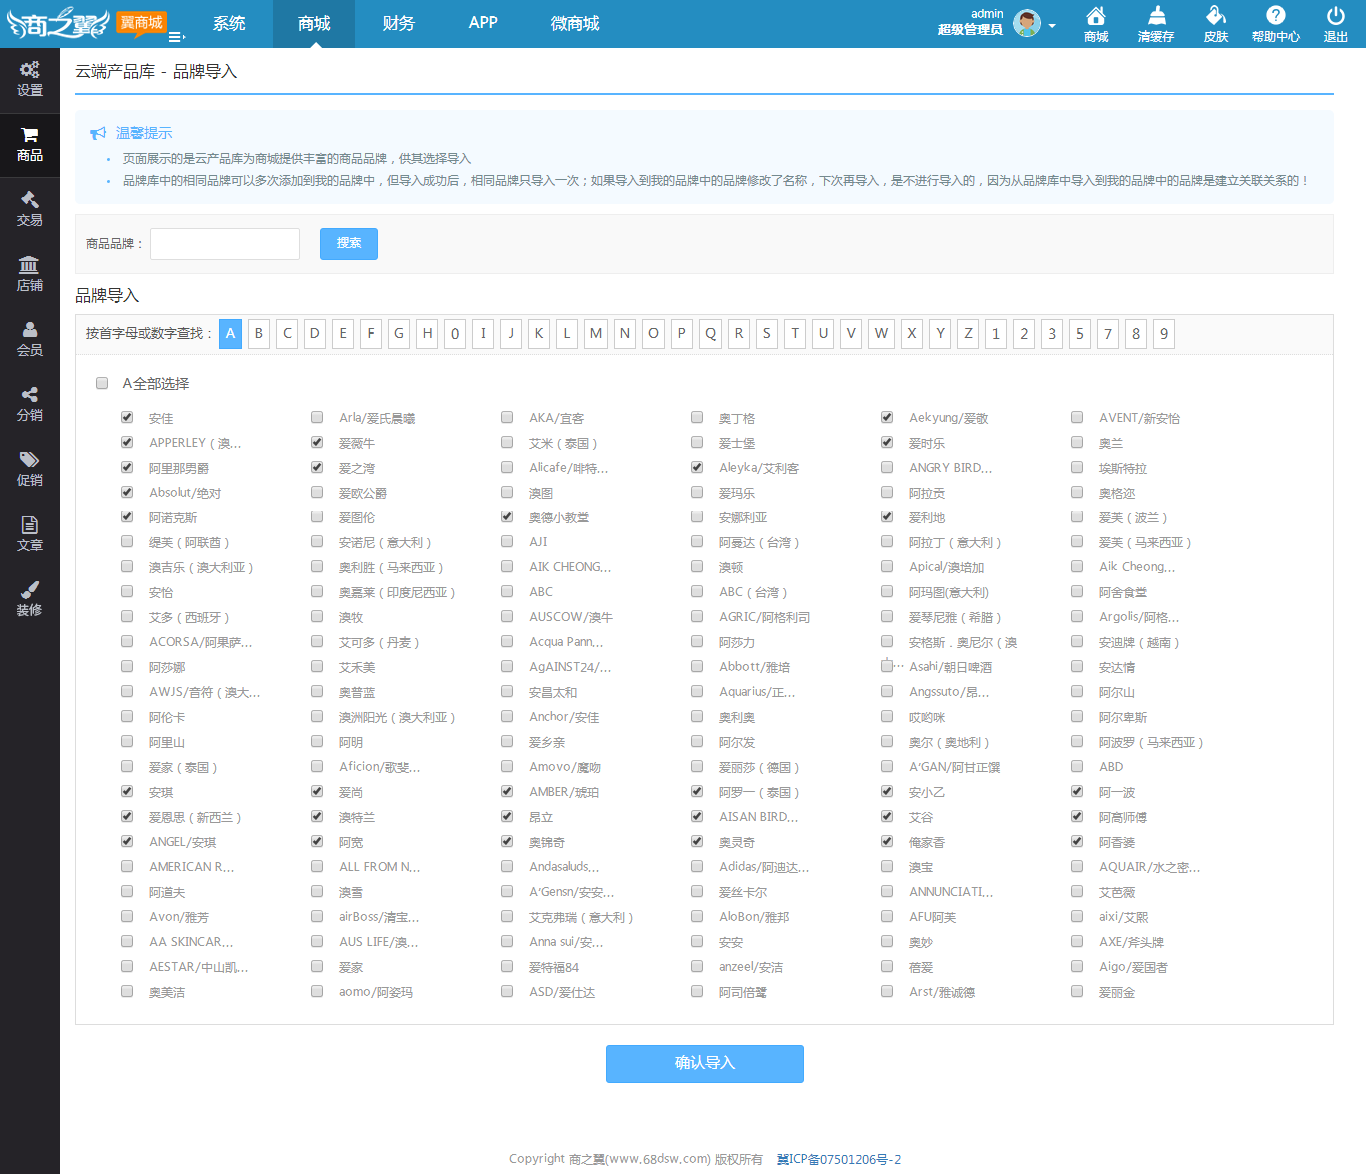1366x1174 pixels.
Task: Switch to the 财务 top menu
Action: 398,23
